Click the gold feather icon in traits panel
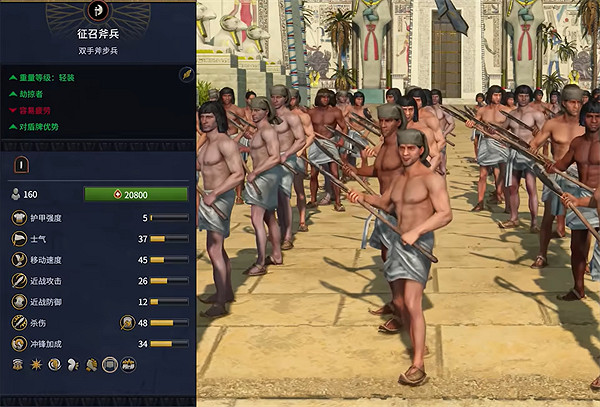The image size is (600, 407). (x=187, y=75)
